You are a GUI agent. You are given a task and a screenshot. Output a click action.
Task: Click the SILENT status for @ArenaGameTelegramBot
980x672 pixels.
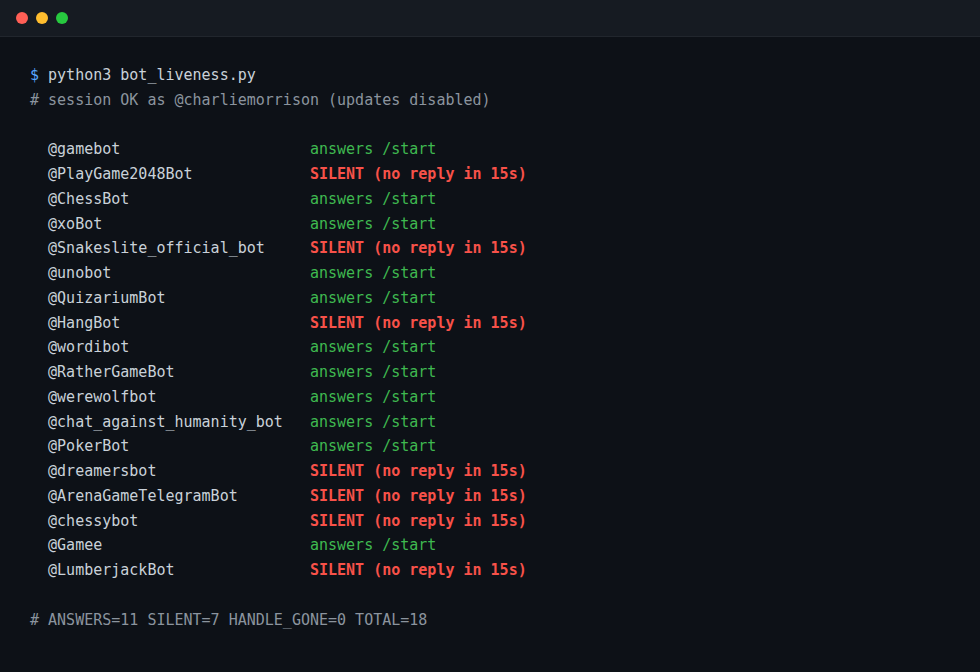[418, 496]
